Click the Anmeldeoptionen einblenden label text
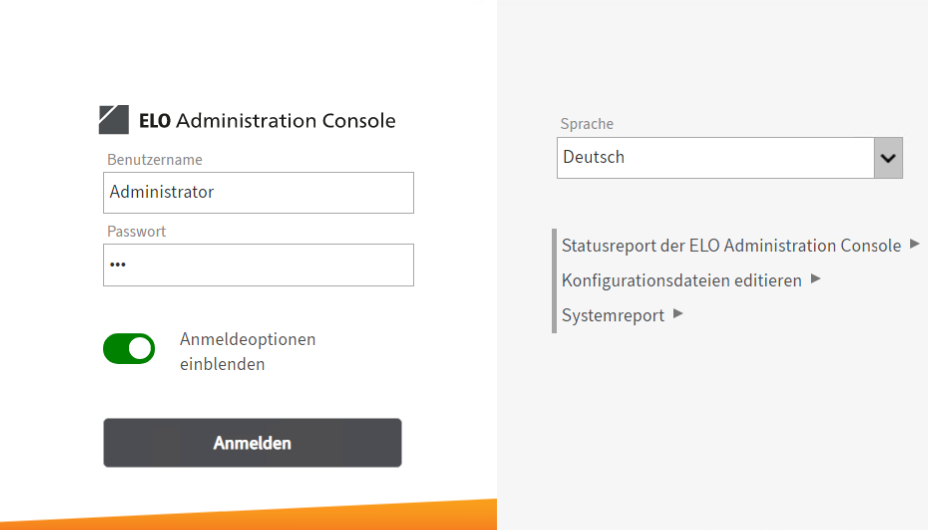 coord(247,351)
